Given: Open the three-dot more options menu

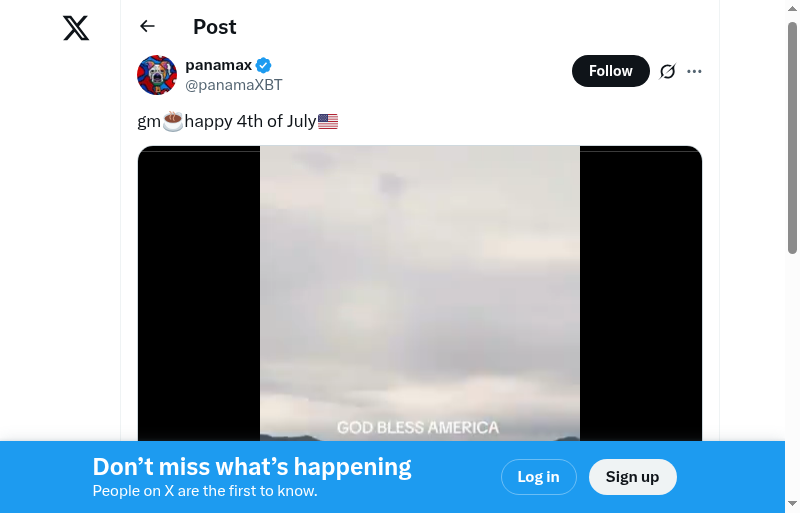Looking at the screenshot, I should [x=694, y=71].
